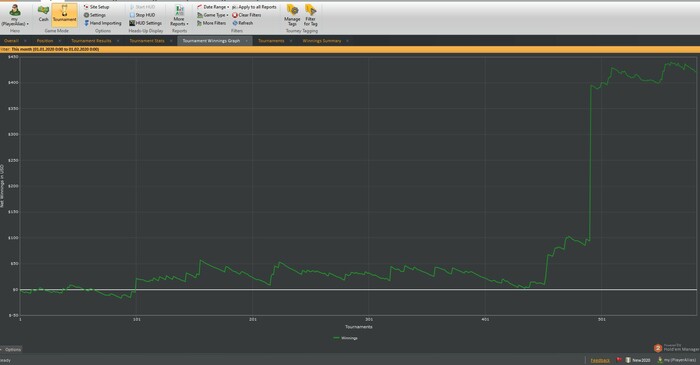
Task: Open the Date Range dropdown
Action: tap(213, 7)
